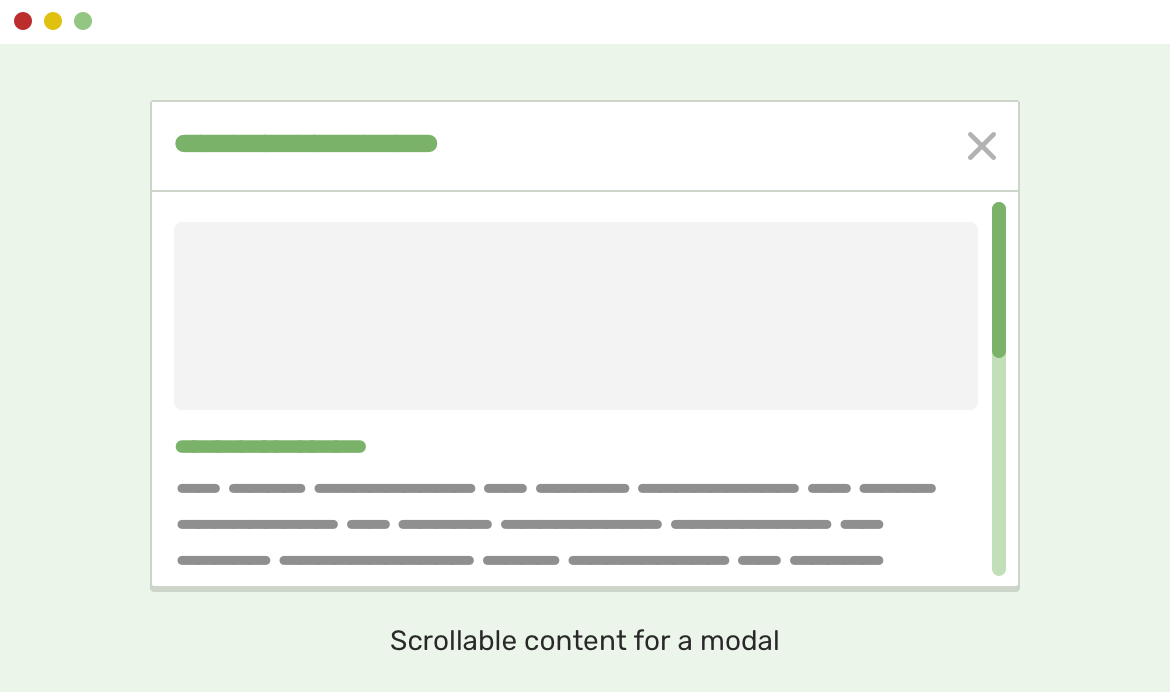Select last short dash in second paragraph line
The height and width of the screenshot is (692, 1170).
coord(861,524)
